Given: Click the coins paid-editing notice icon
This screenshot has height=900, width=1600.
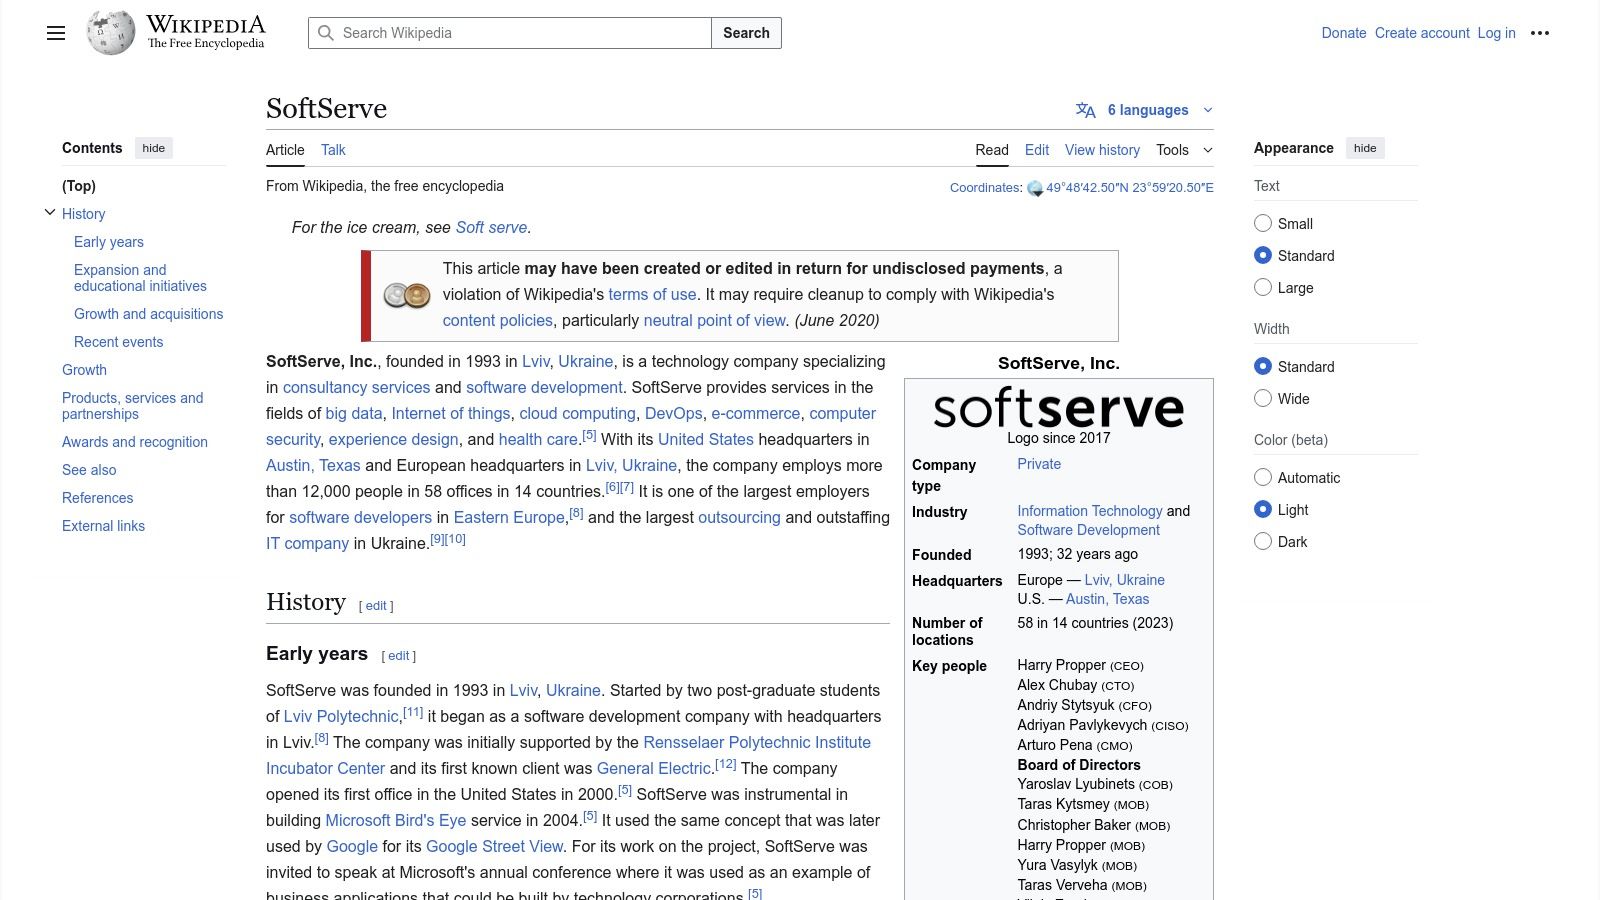Looking at the screenshot, I should pyautogui.click(x=407, y=295).
